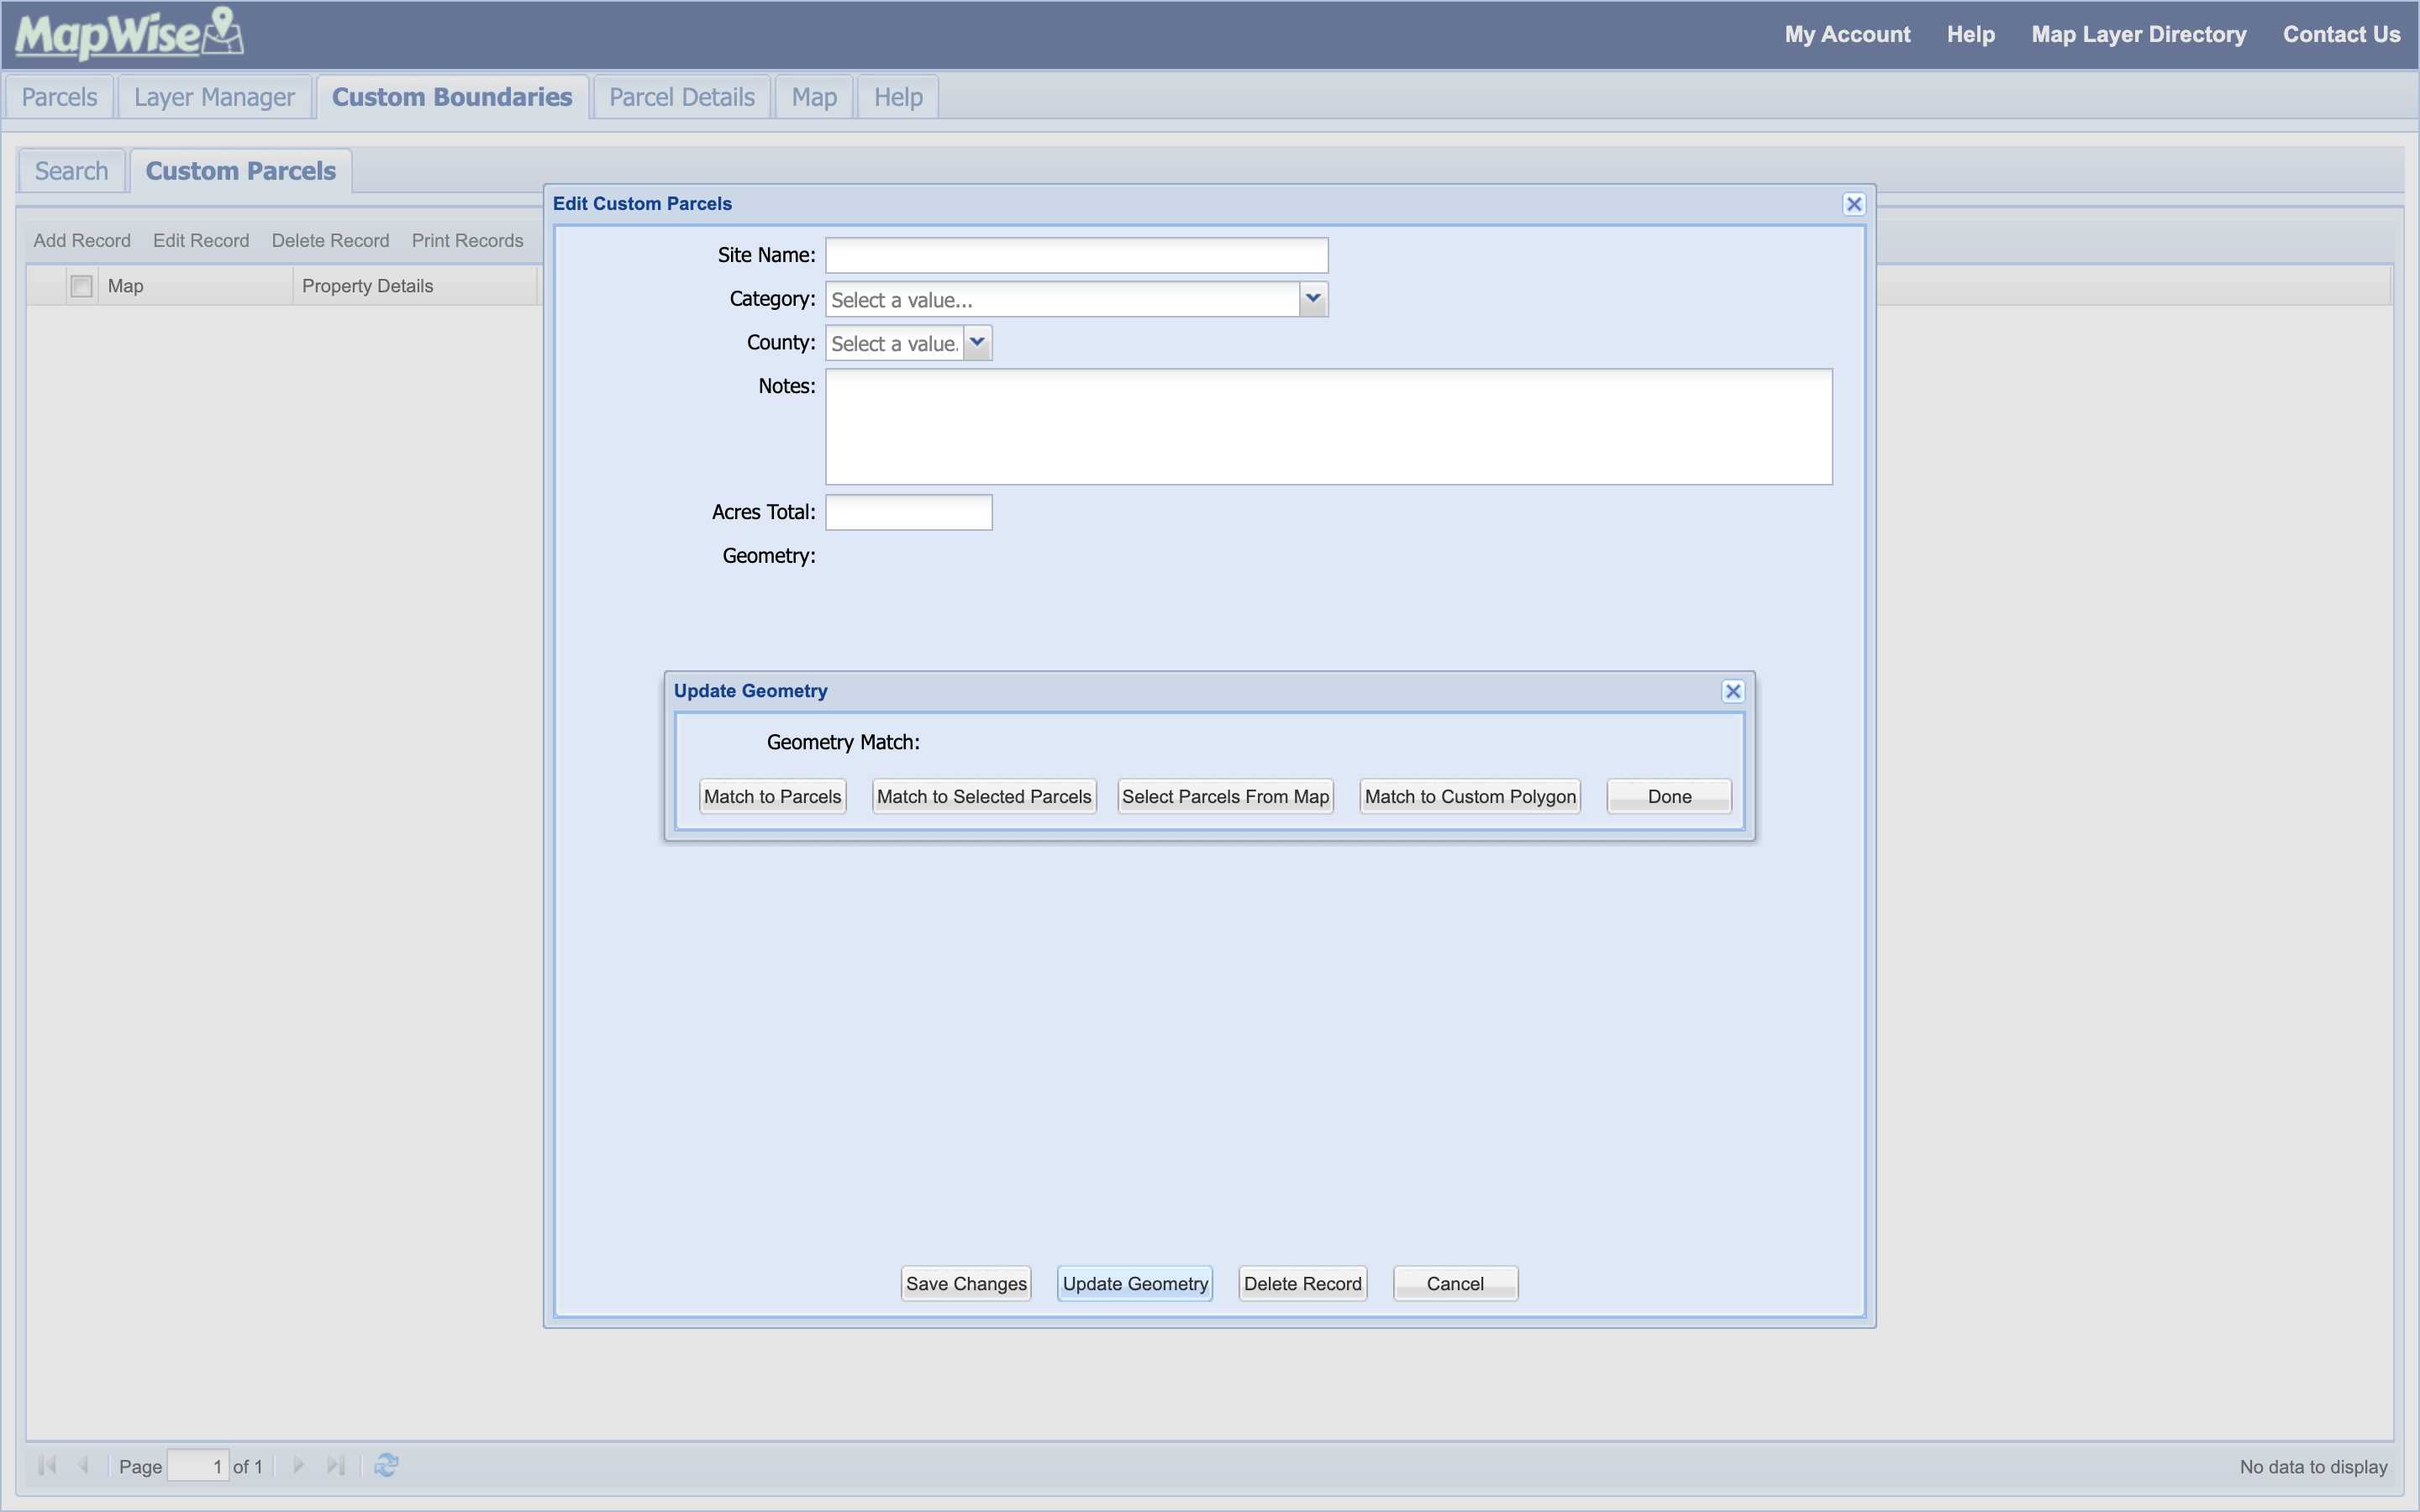Image resolution: width=2420 pixels, height=1512 pixels.
Task: Select the Custom Boundaries tab
Action: (x=452, y=97)
